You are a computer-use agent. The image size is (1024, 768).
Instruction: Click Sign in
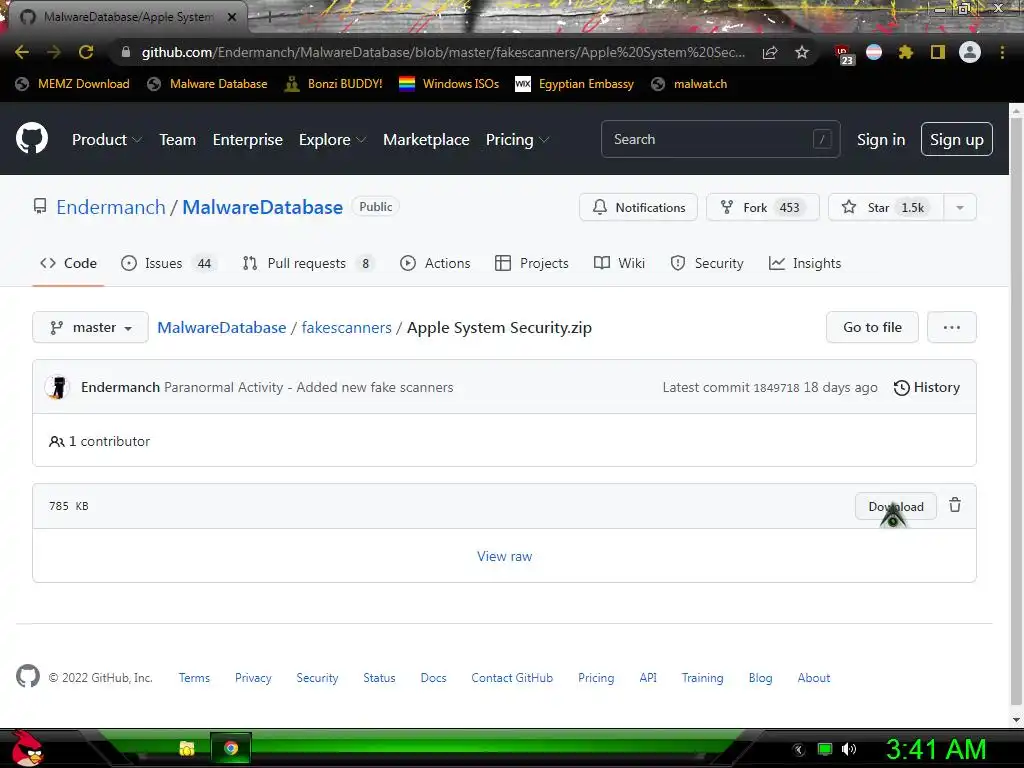pos(881,140)
